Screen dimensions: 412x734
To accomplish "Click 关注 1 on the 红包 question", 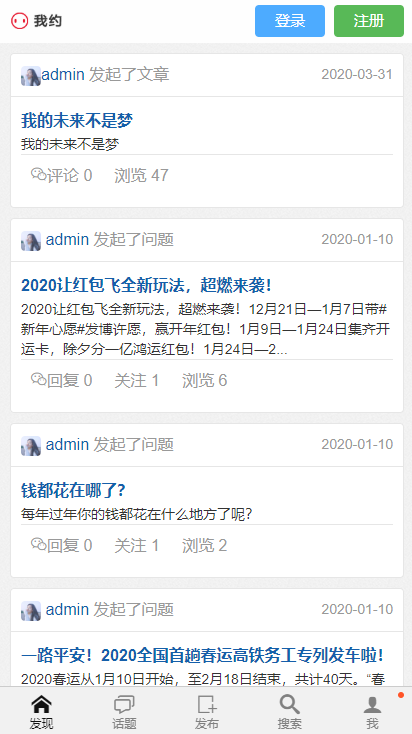I will [x=137, y=381].
